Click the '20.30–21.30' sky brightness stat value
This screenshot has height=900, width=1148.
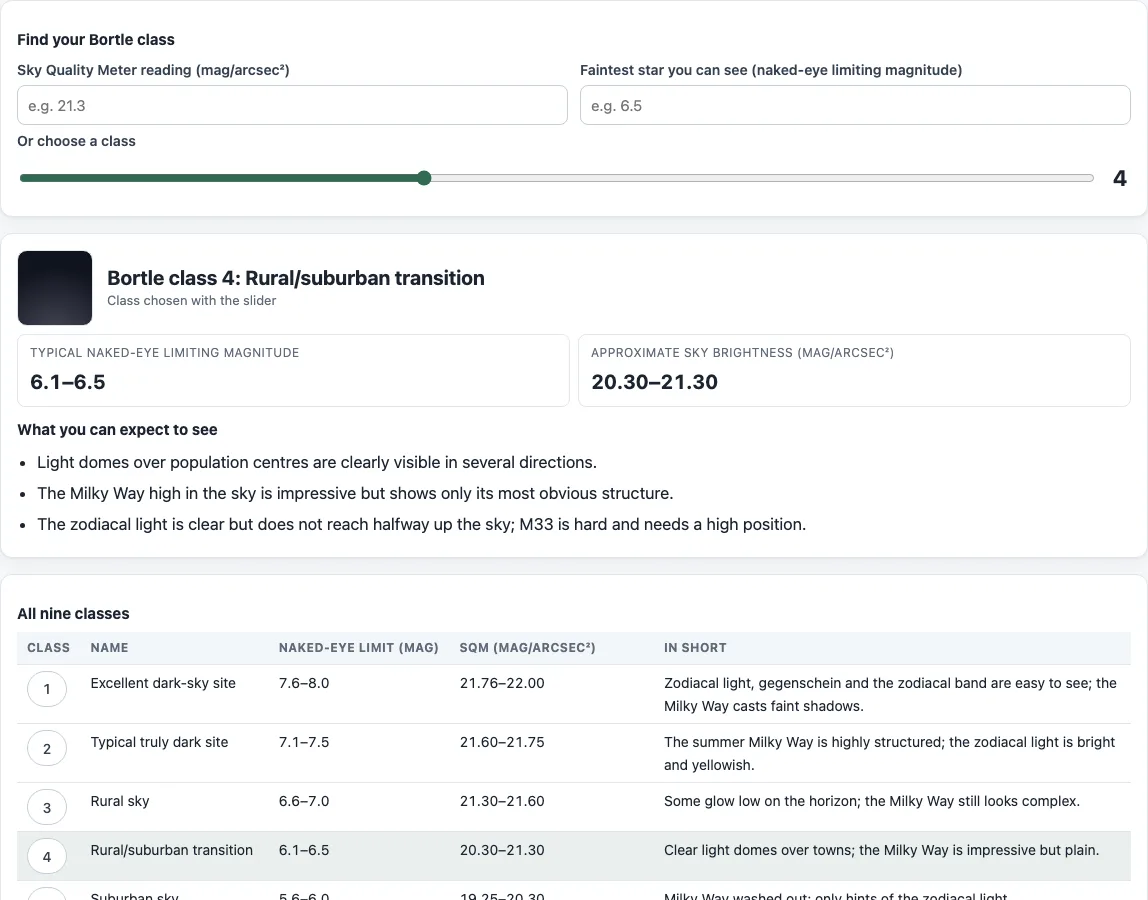pyautogui.click(x=655, y=382)
